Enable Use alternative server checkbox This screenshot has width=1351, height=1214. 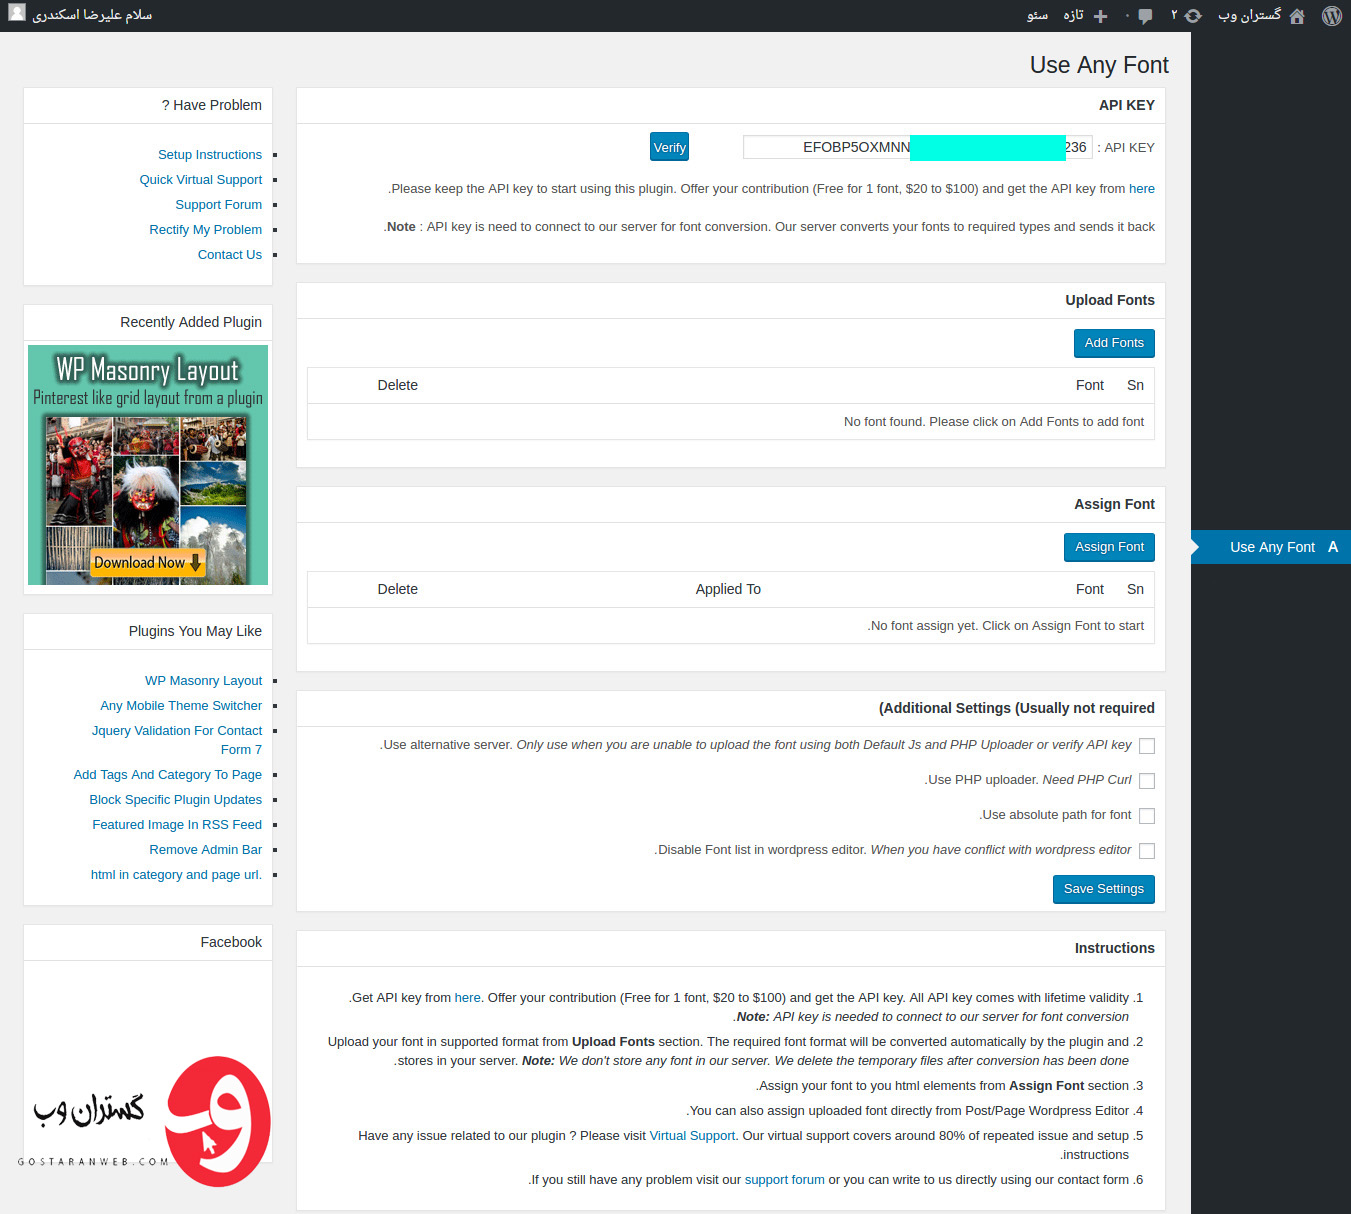[x=1147, y=746]
